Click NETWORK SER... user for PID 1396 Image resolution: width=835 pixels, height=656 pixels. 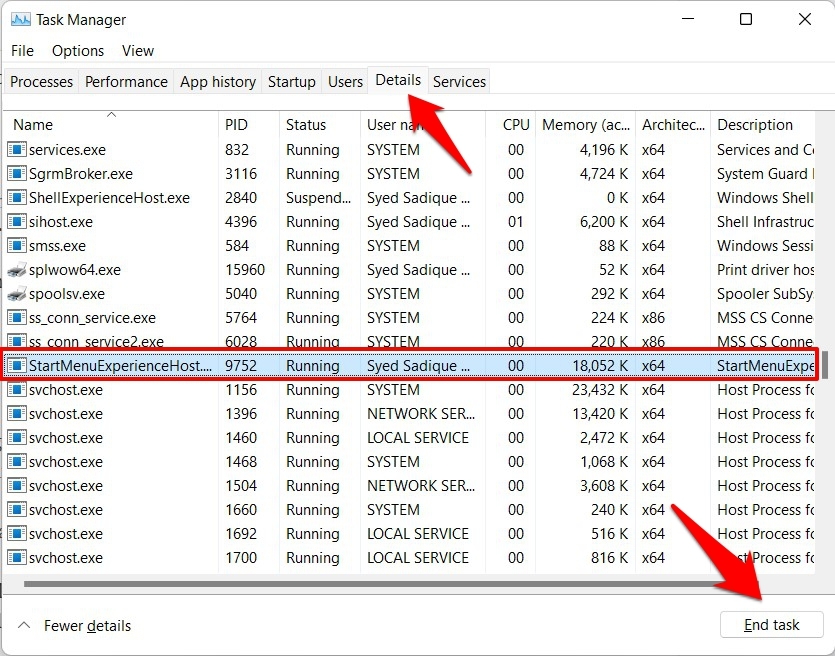point(421,414)
